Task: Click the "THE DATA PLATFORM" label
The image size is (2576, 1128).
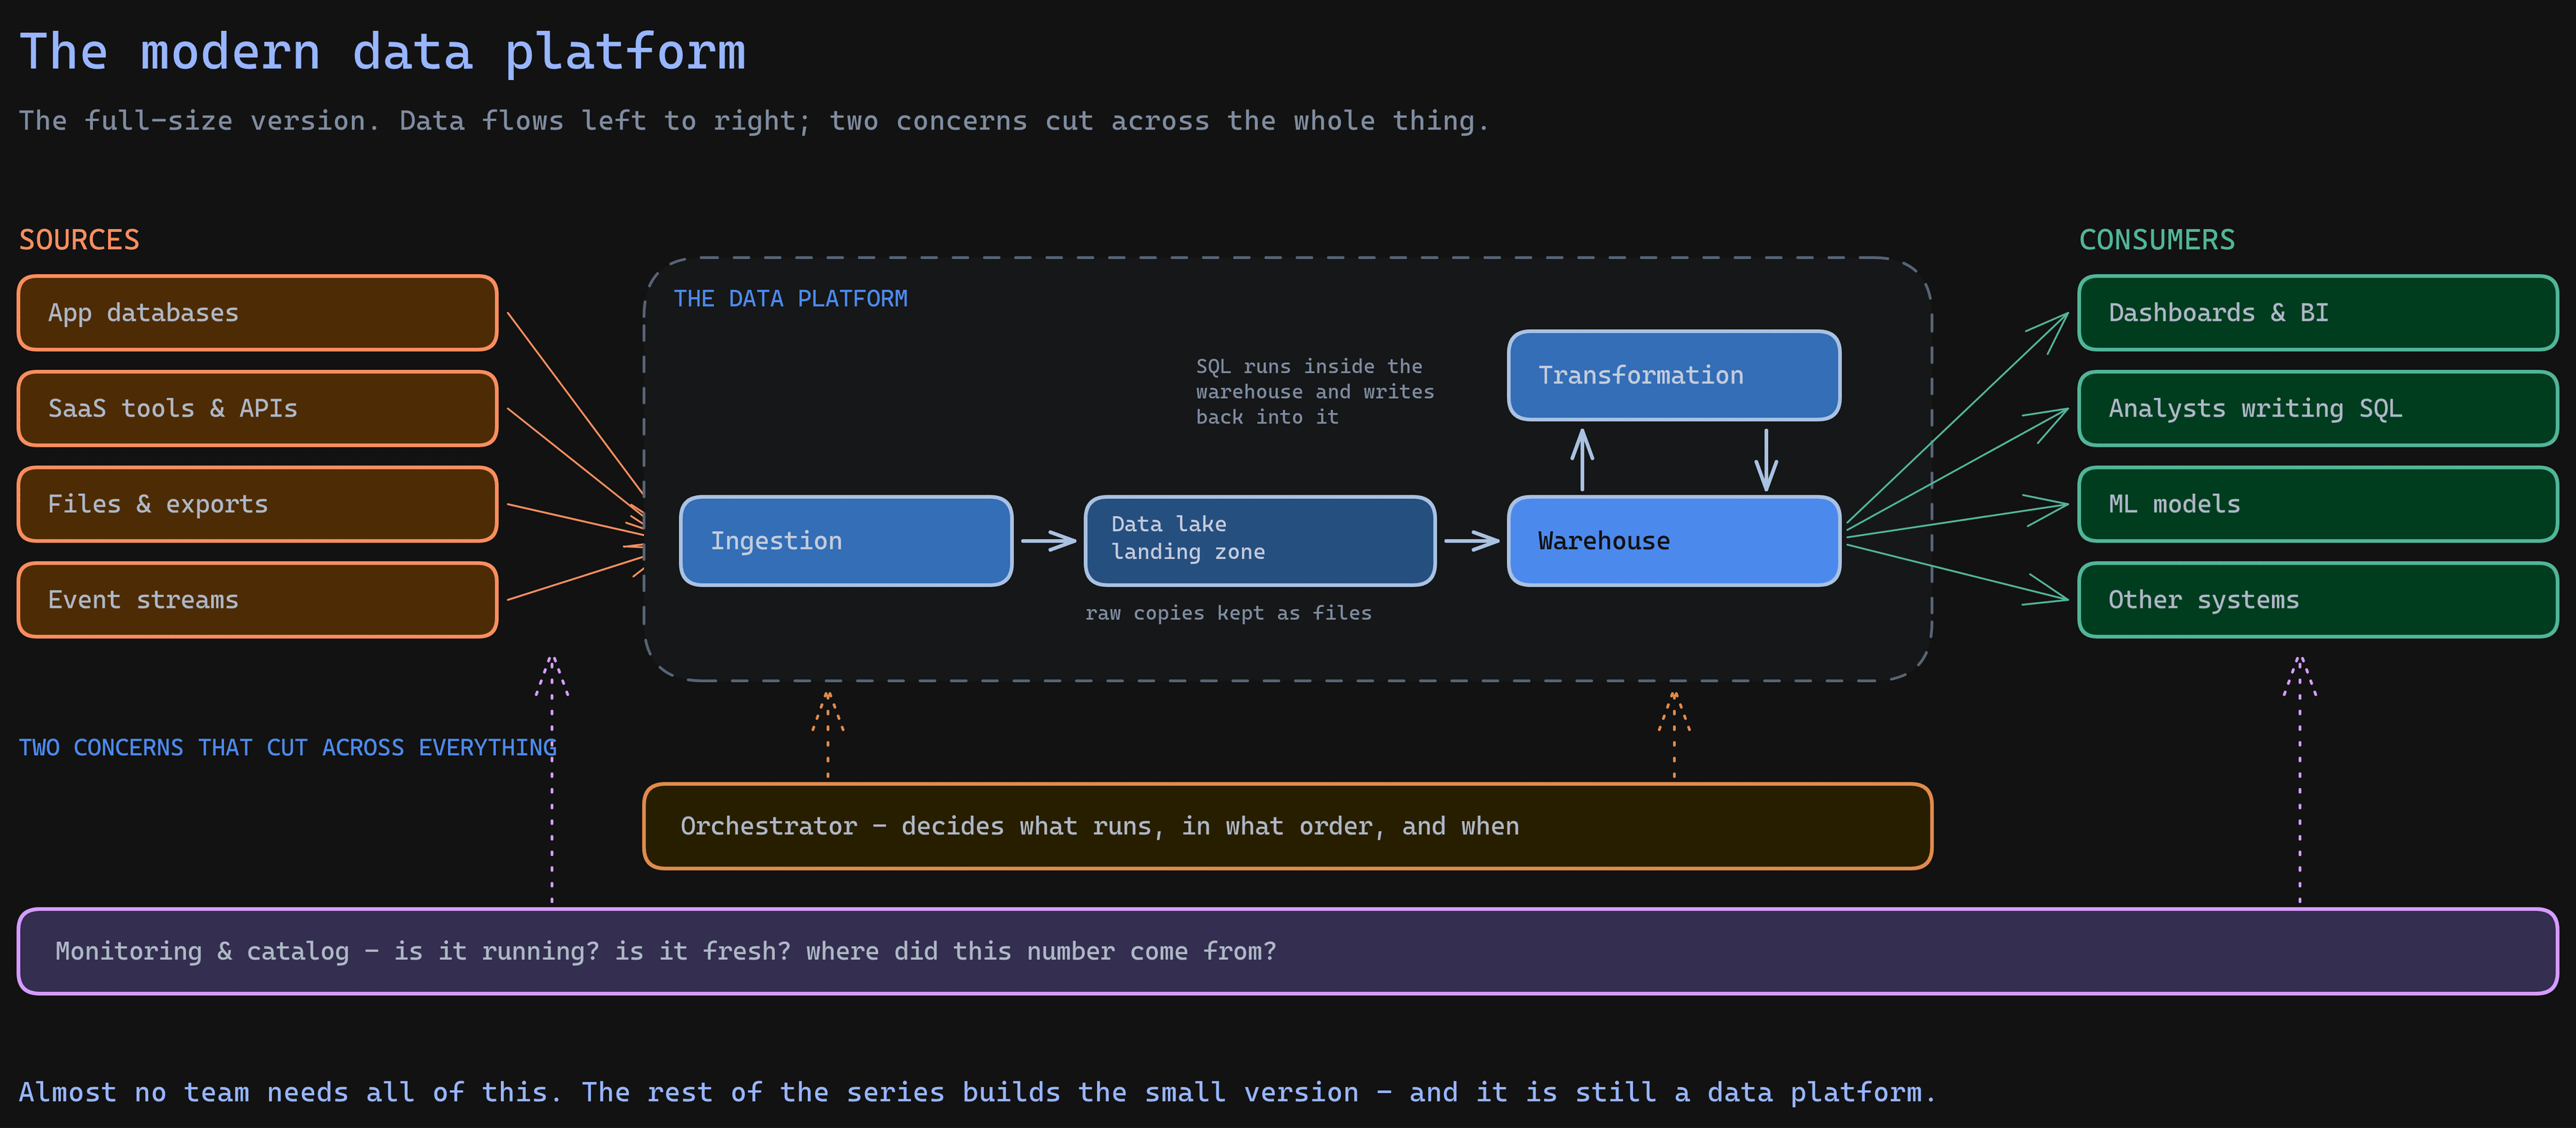Action: pyautogui.click(x=791, y=299)
